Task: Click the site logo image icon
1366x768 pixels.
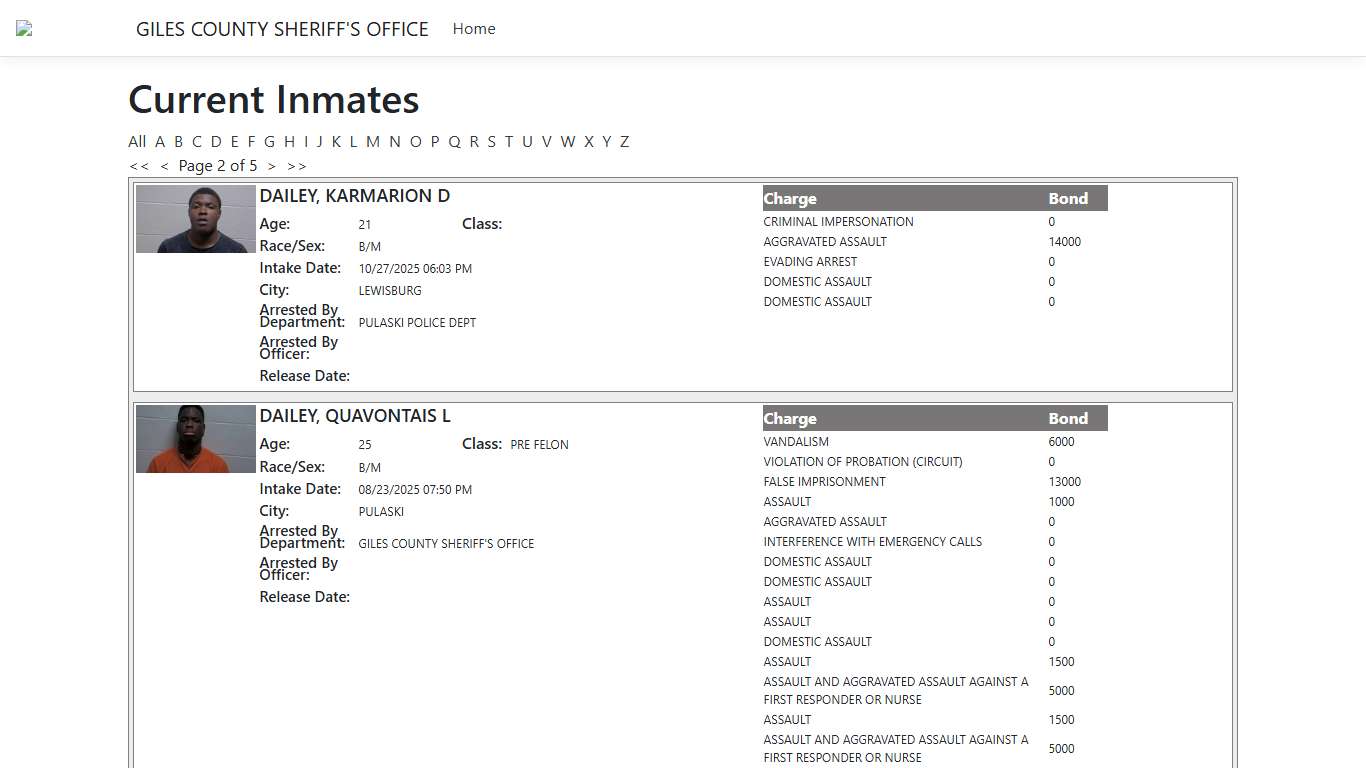Action: tap(22, 28)
